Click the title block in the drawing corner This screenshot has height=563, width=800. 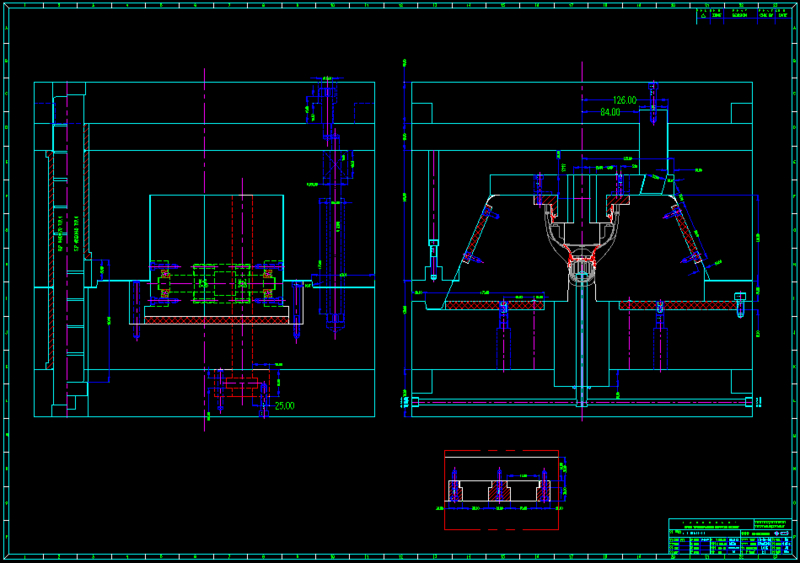coord(730,536)
